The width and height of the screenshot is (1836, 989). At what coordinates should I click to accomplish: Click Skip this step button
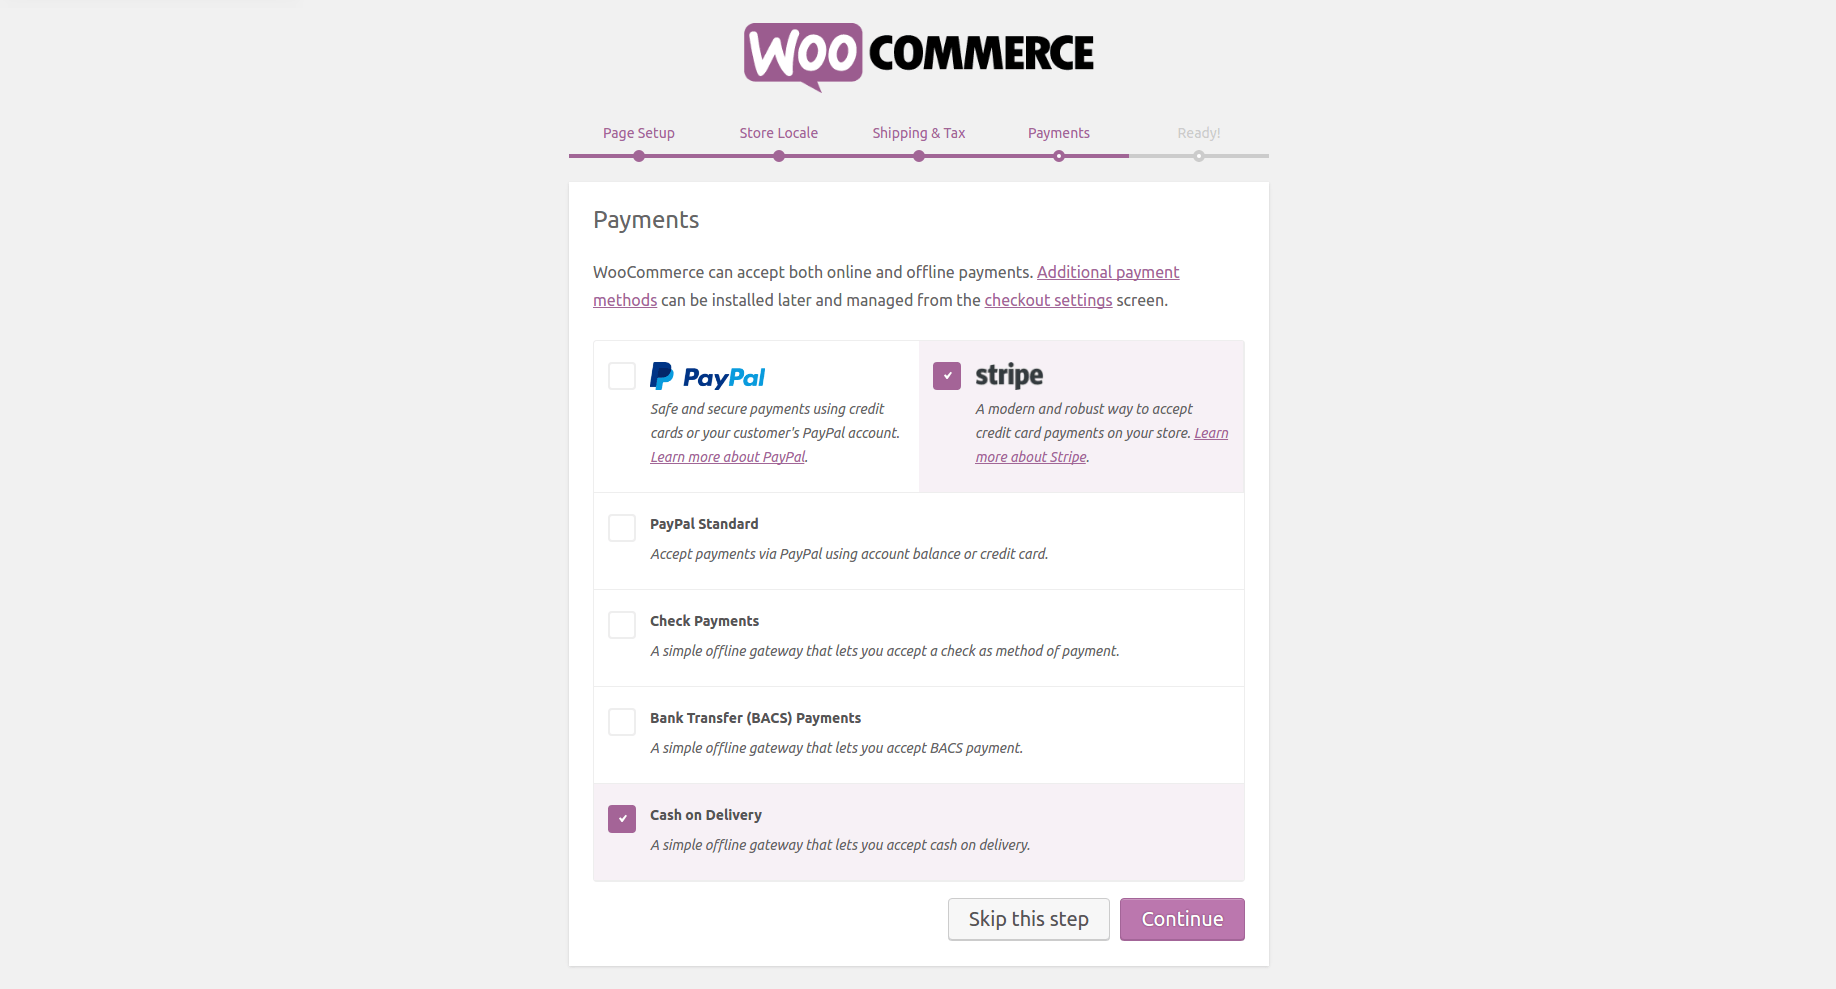click(x=1029, y=919)
